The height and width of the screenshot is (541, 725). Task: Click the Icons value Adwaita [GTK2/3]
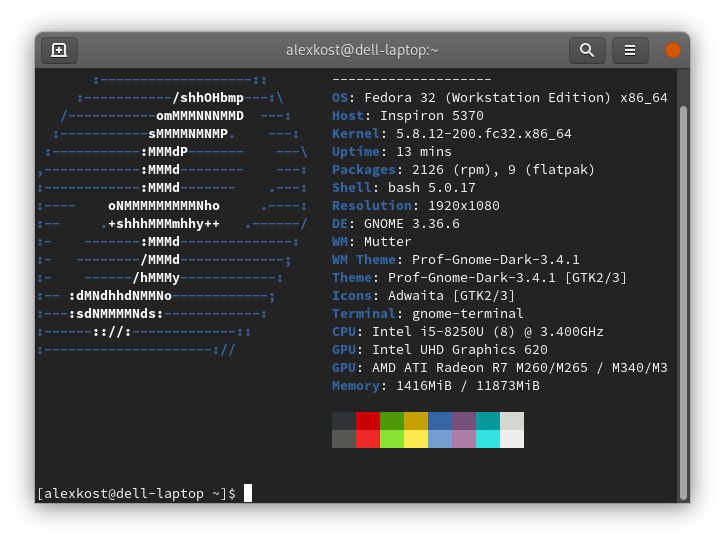click(x=451, y=296)
